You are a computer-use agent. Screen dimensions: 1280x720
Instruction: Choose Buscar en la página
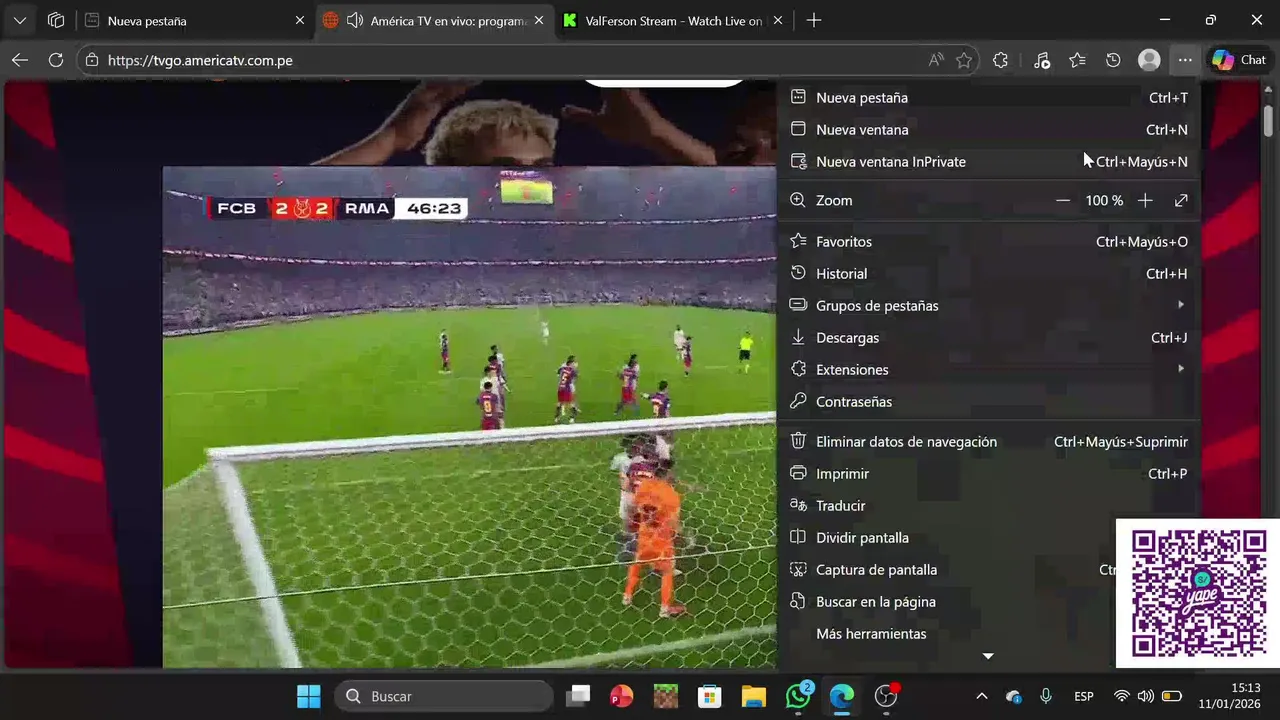pyautogui.click(x=949, y=601)
